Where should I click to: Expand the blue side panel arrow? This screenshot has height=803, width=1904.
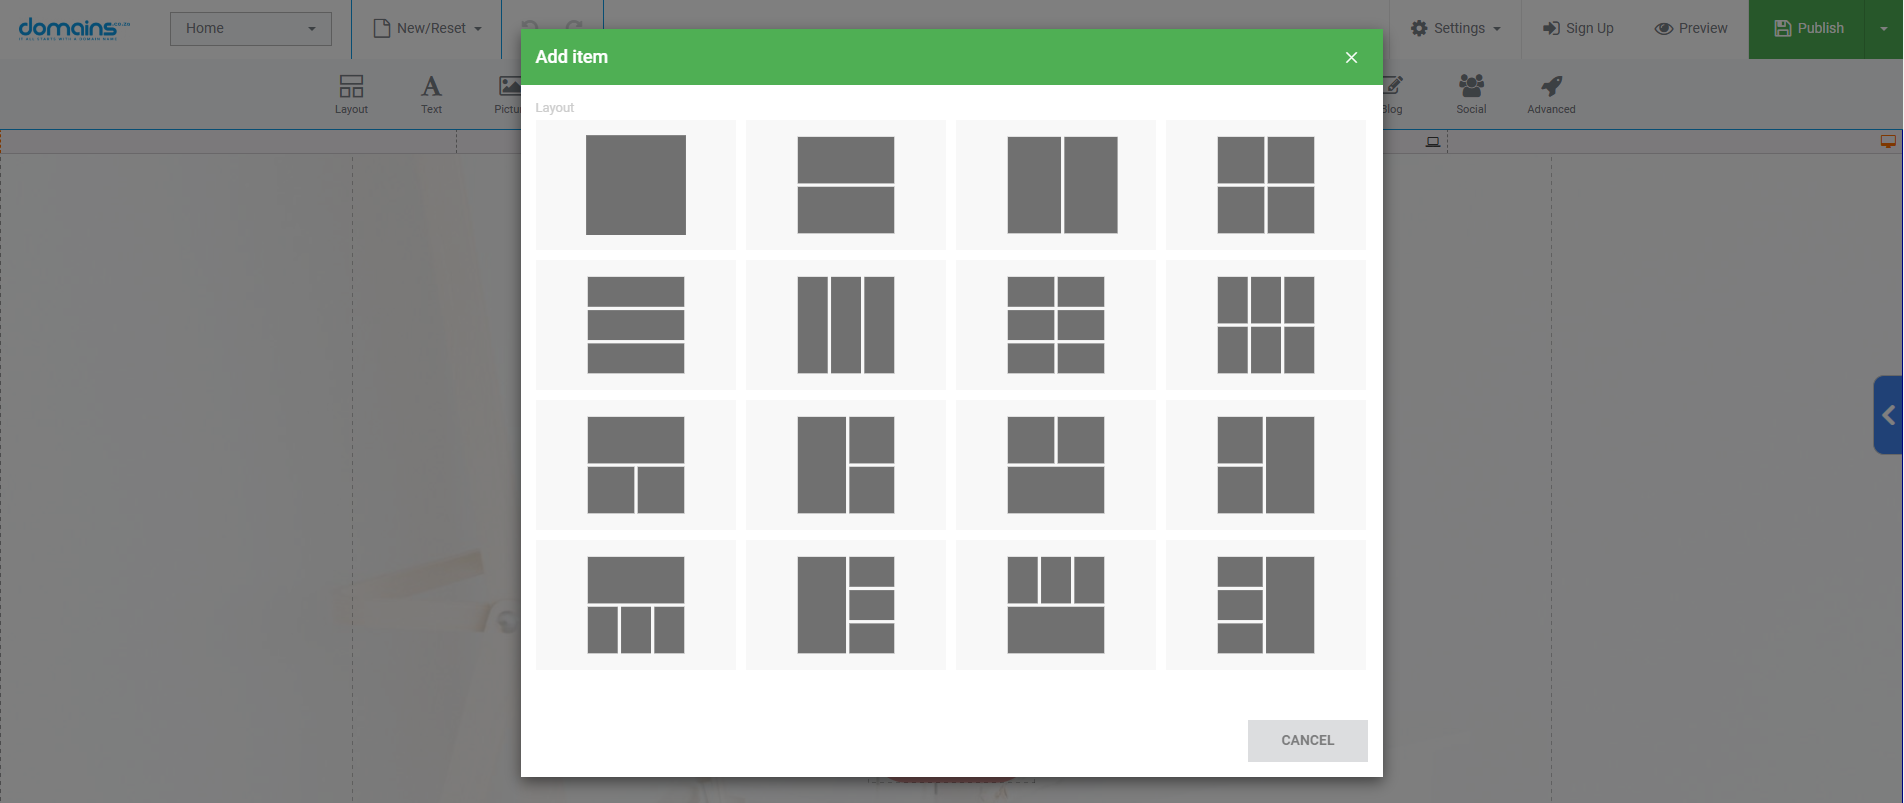pyautogui.click(x=1888, y=415)
